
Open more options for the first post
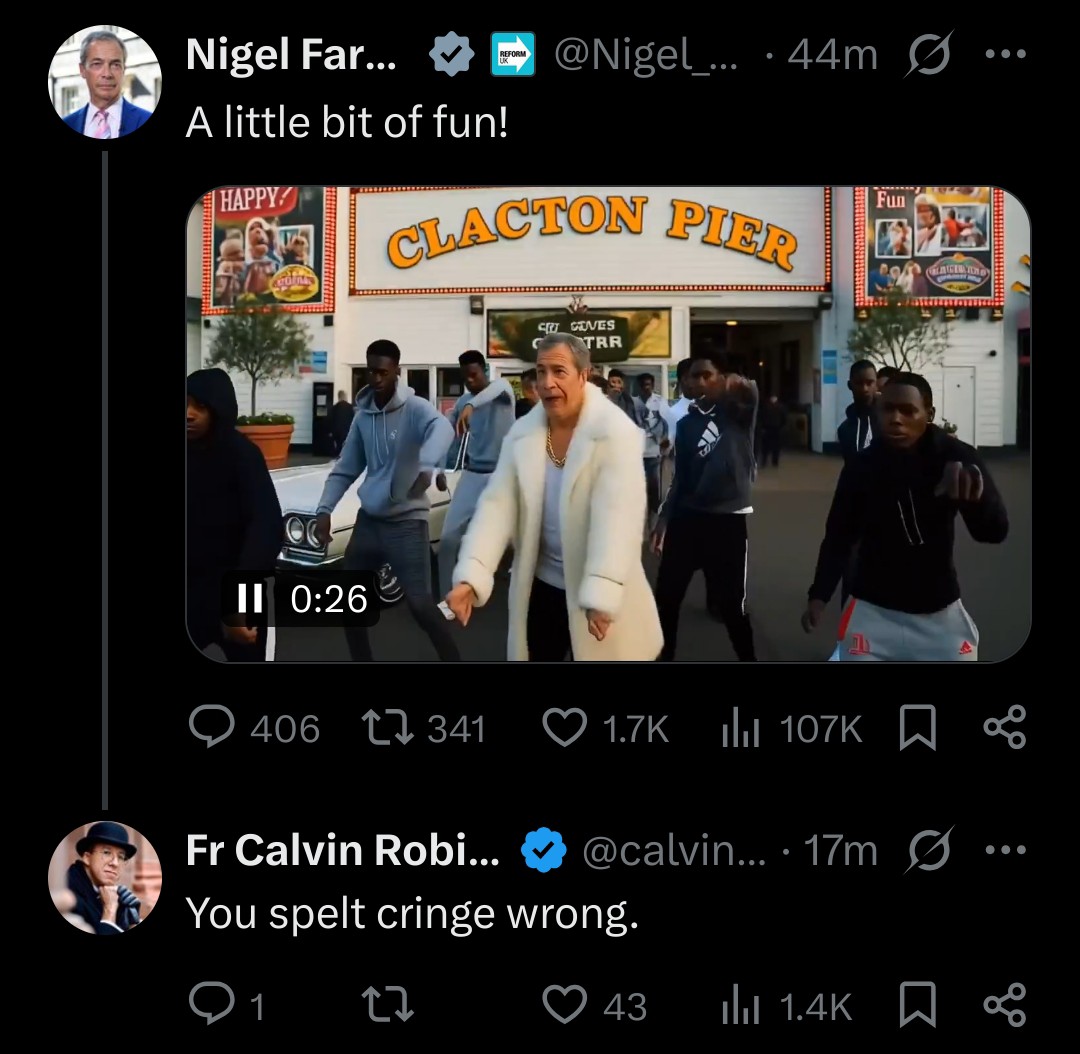point(1004,57)
